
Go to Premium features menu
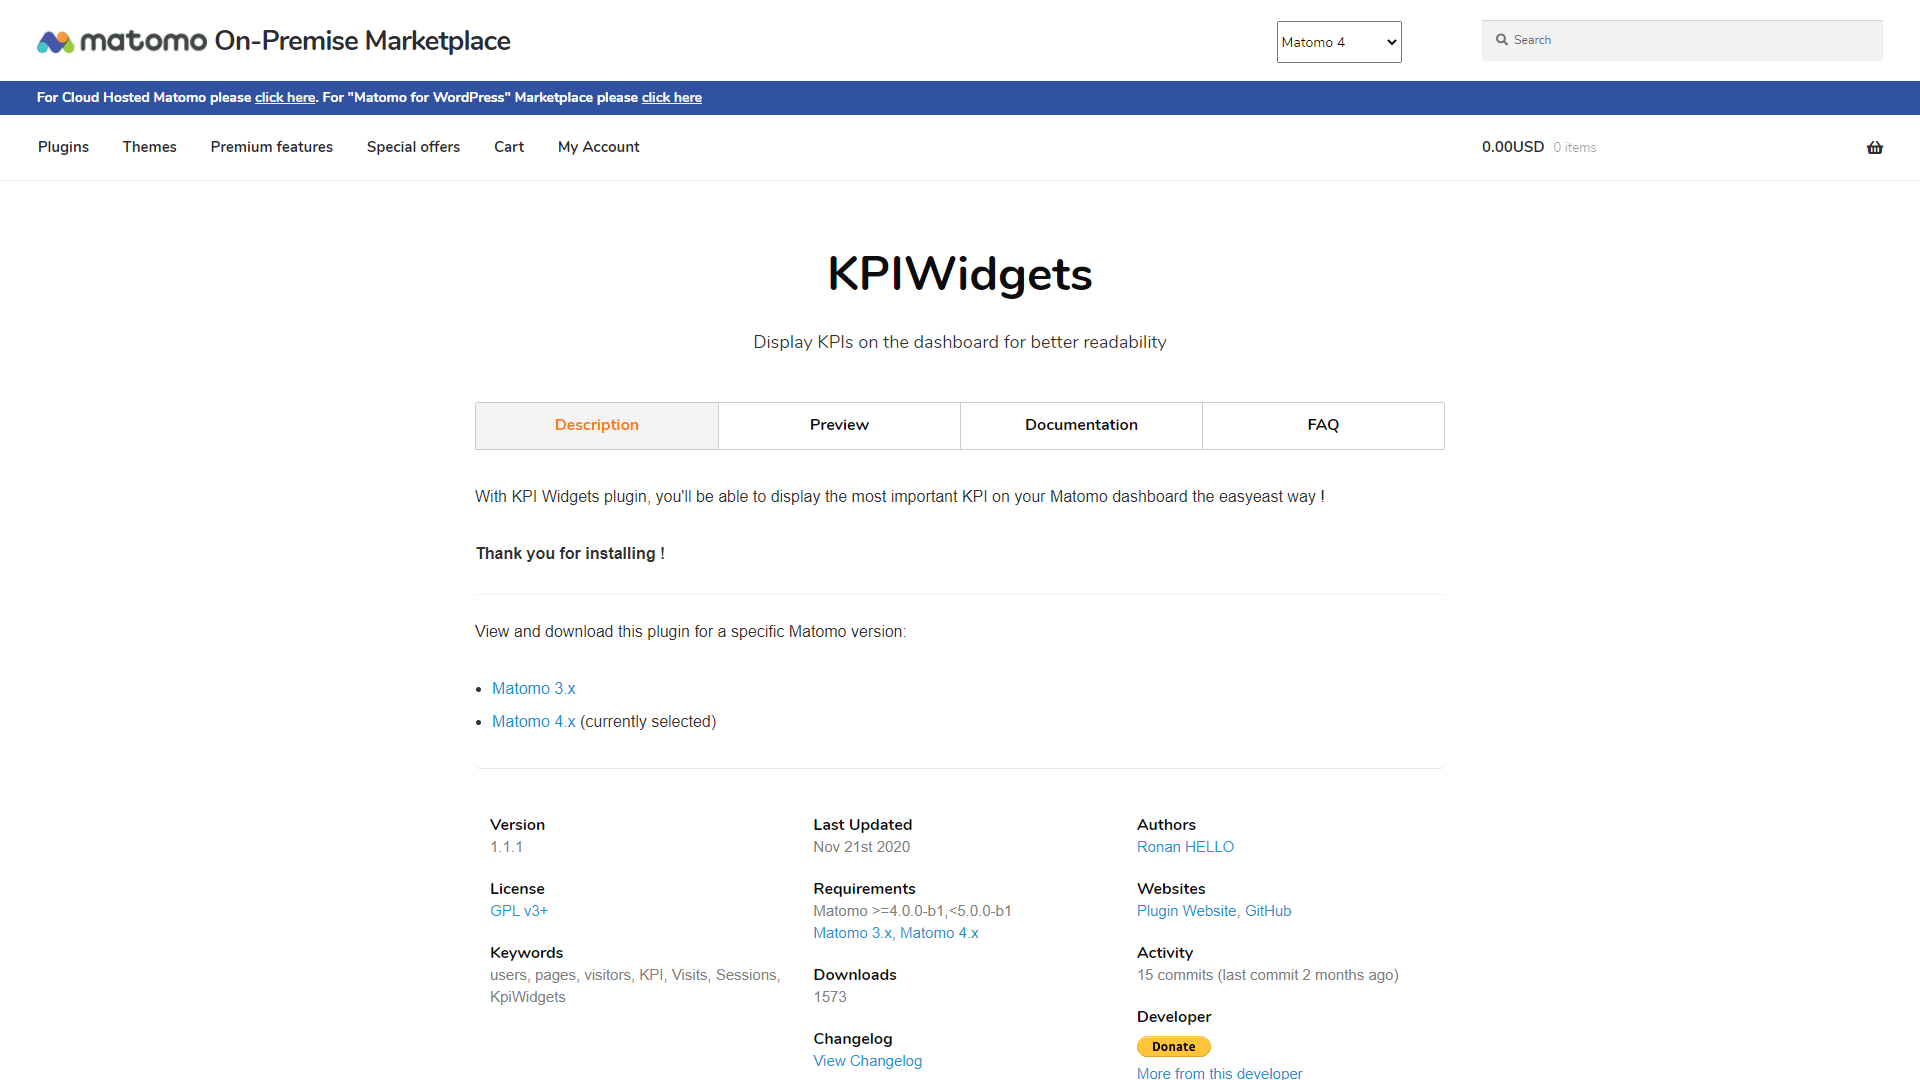(x=271, y=147)
